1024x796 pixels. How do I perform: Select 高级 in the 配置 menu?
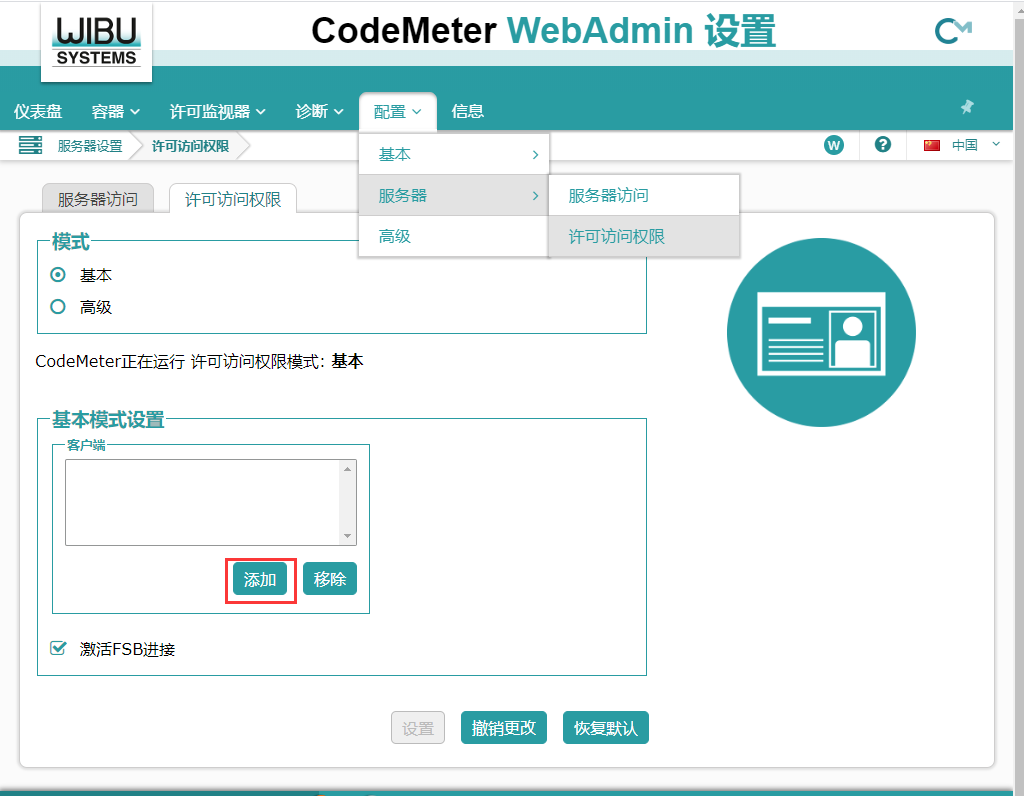pos(454,236)
